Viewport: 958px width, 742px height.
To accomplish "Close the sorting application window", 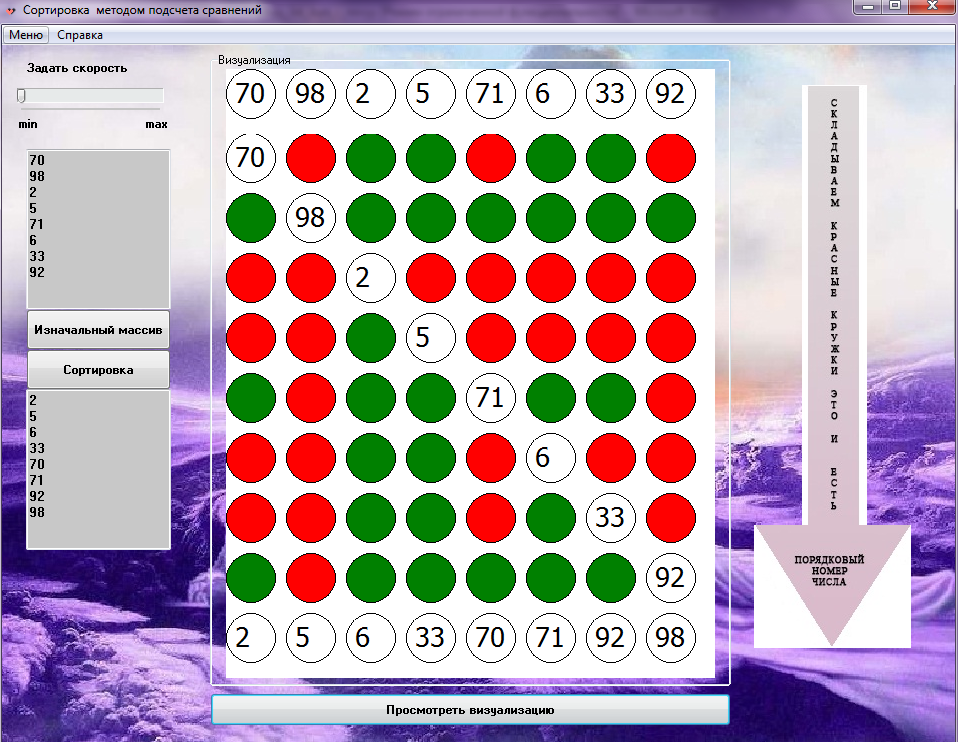I will 932,6.
